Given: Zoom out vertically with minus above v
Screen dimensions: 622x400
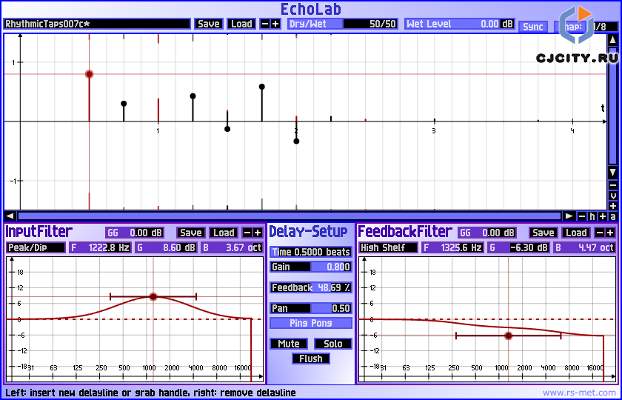Looking at the screenshot, I should (613, 185).
